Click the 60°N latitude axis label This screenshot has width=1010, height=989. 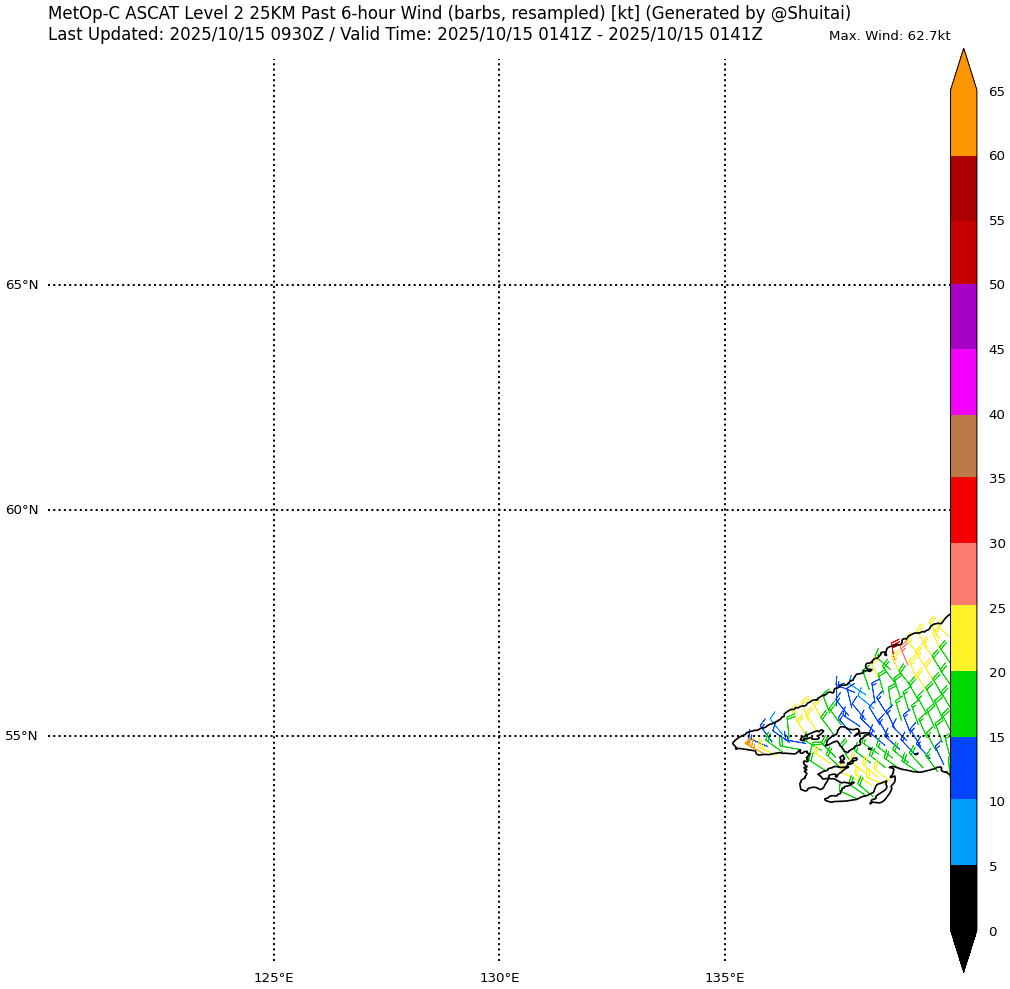(x=22, y=510)
